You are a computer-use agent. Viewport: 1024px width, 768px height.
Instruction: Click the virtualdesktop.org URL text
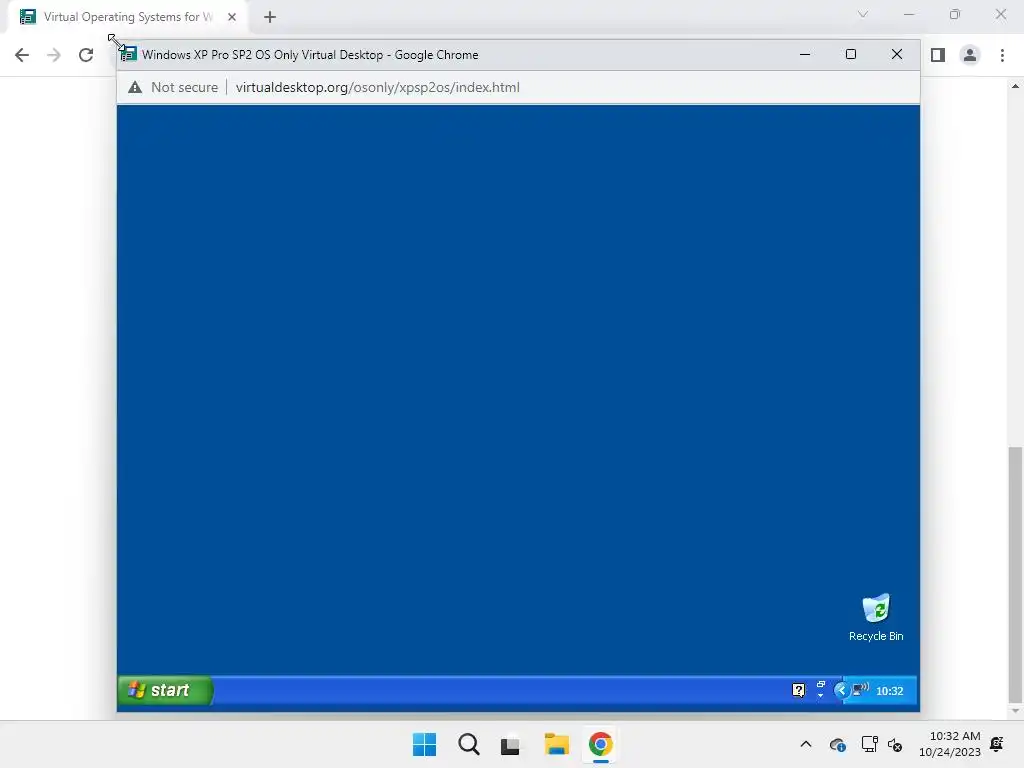coord(377,88)
